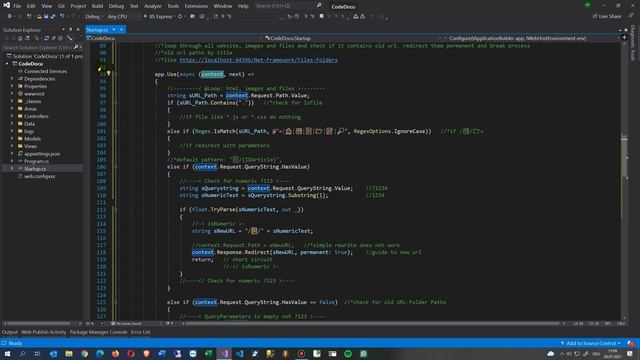Viewport: 640px width, 360px height.
Task: Open the File menu
Action: click(17, 6)
